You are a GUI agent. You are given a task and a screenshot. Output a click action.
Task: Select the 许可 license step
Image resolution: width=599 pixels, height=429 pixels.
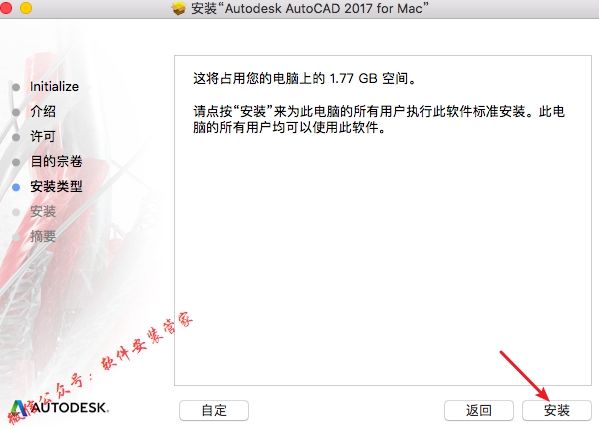(x=43, y=136)
